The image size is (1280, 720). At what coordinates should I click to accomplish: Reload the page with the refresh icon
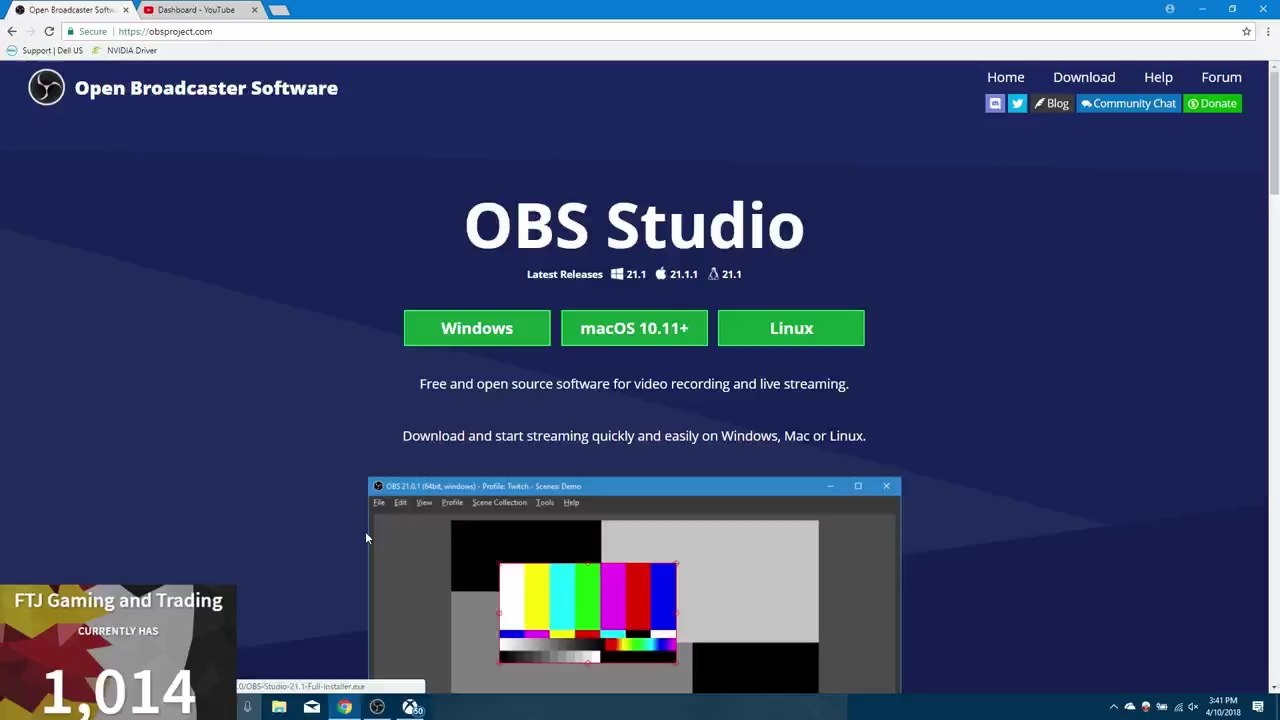(x=48, y=31)
